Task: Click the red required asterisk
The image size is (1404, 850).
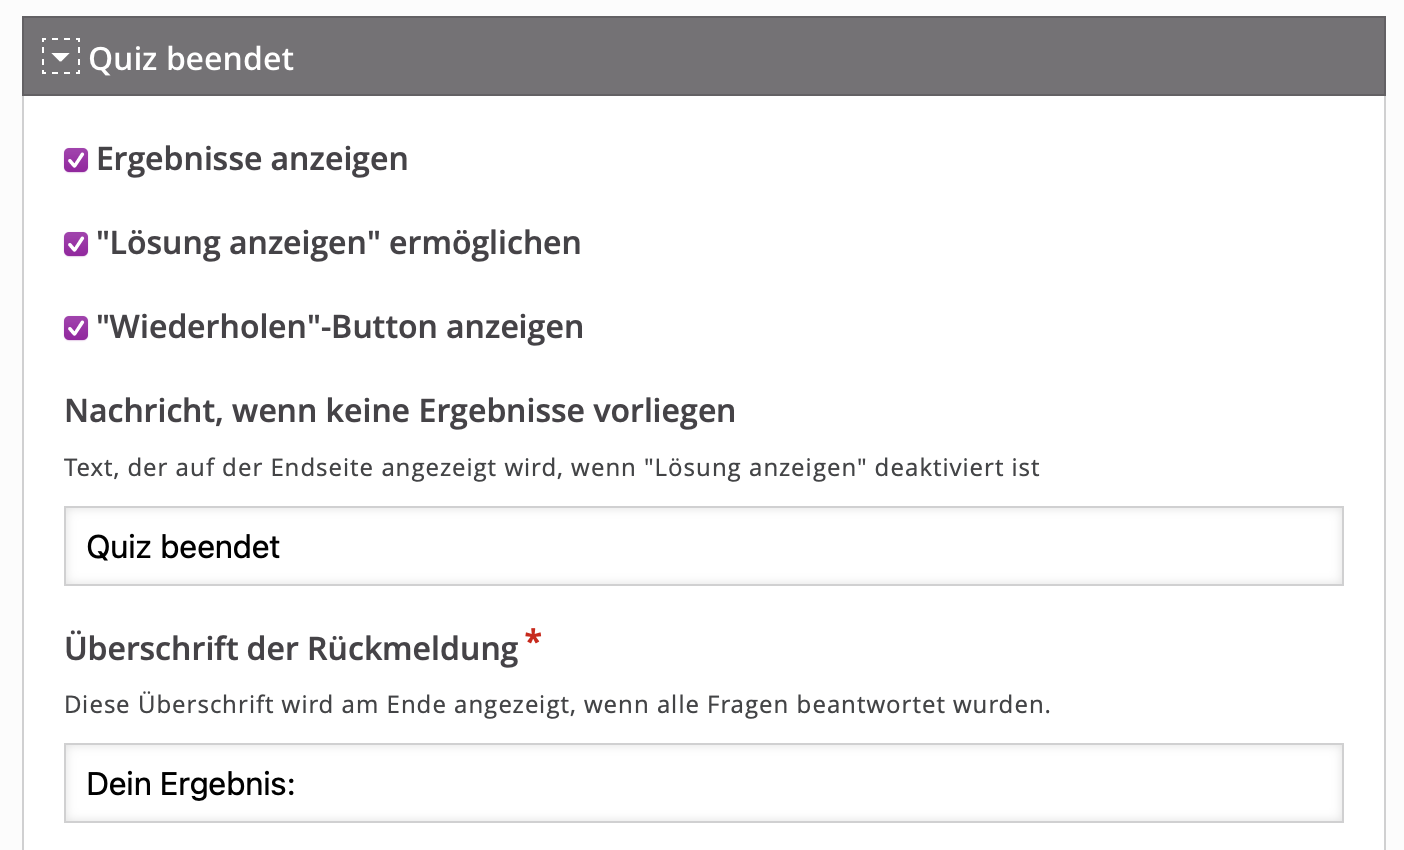Action: click(x=533, y=637)
